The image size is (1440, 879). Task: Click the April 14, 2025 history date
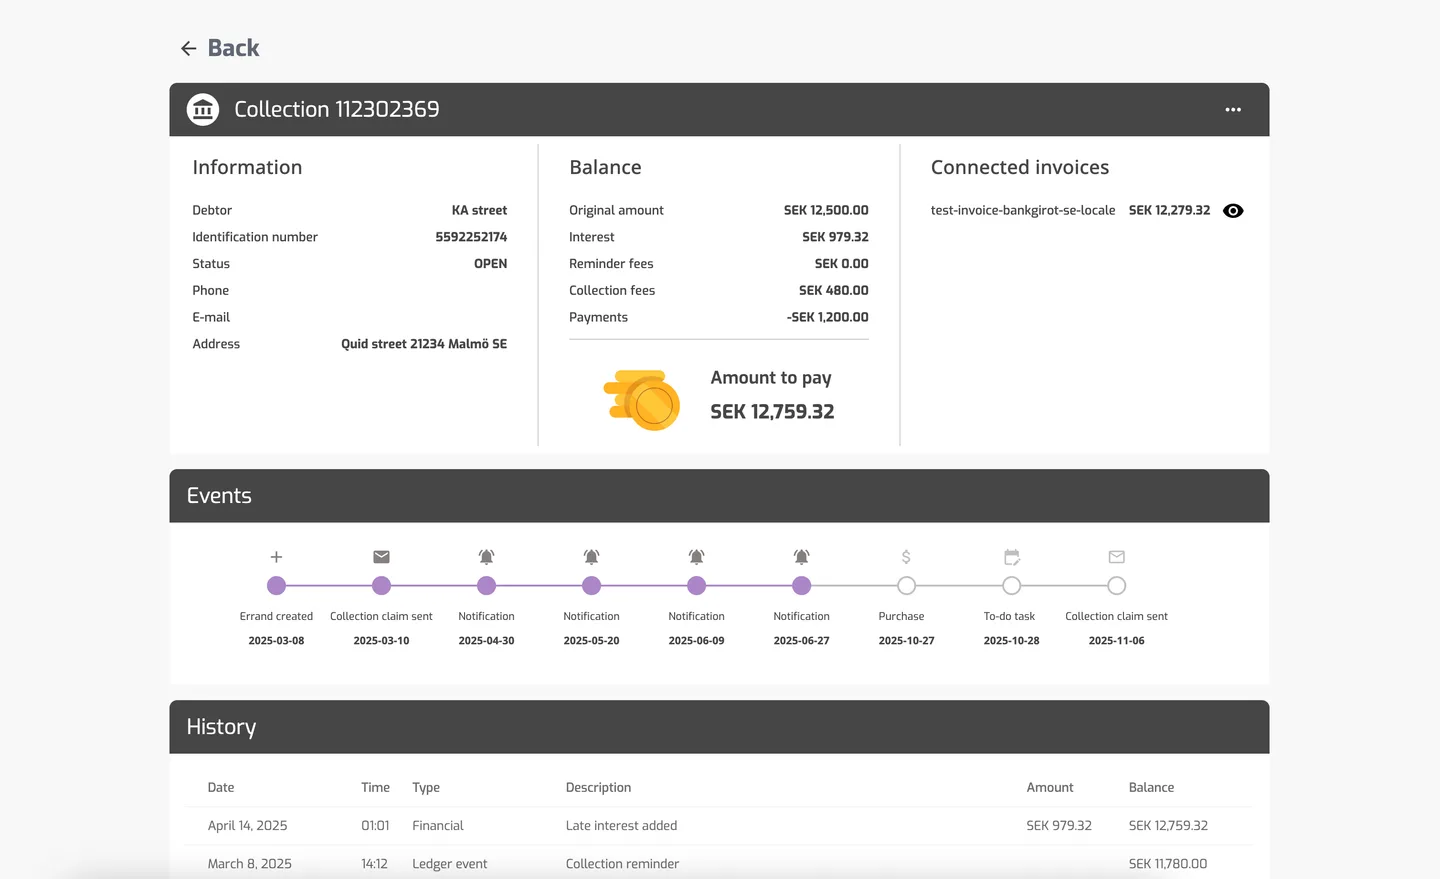click(247, 826)
